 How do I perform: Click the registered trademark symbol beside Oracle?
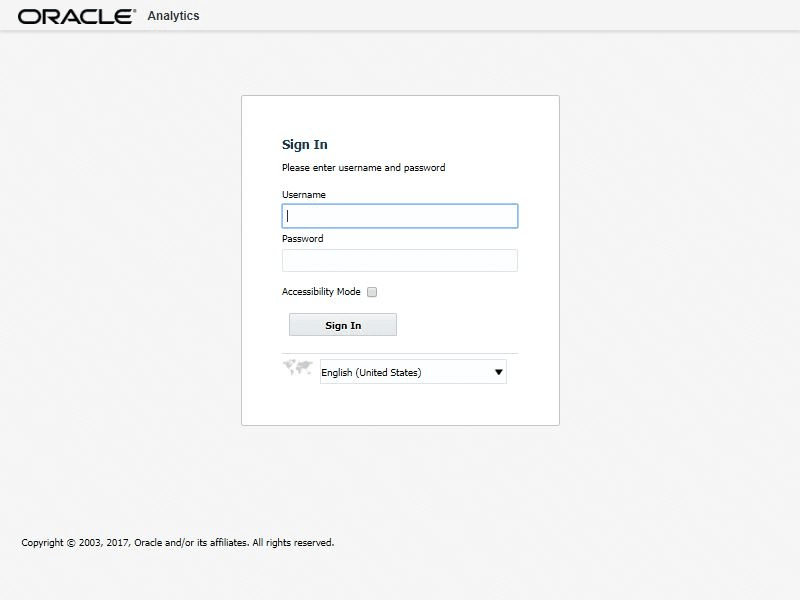pos(134,11)
